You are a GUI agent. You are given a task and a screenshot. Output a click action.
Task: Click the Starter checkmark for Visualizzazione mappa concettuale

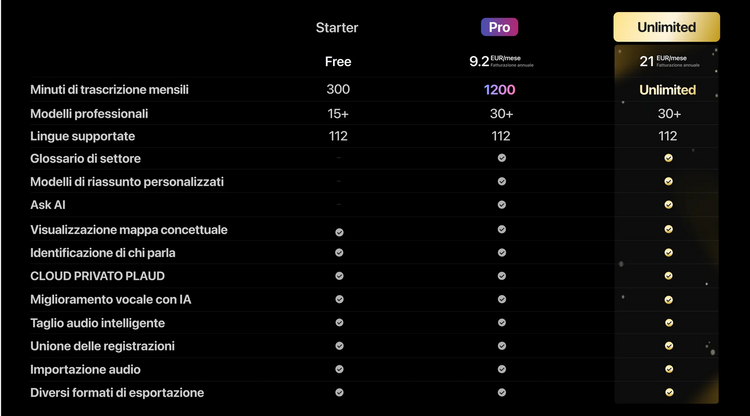coord(339,231)
